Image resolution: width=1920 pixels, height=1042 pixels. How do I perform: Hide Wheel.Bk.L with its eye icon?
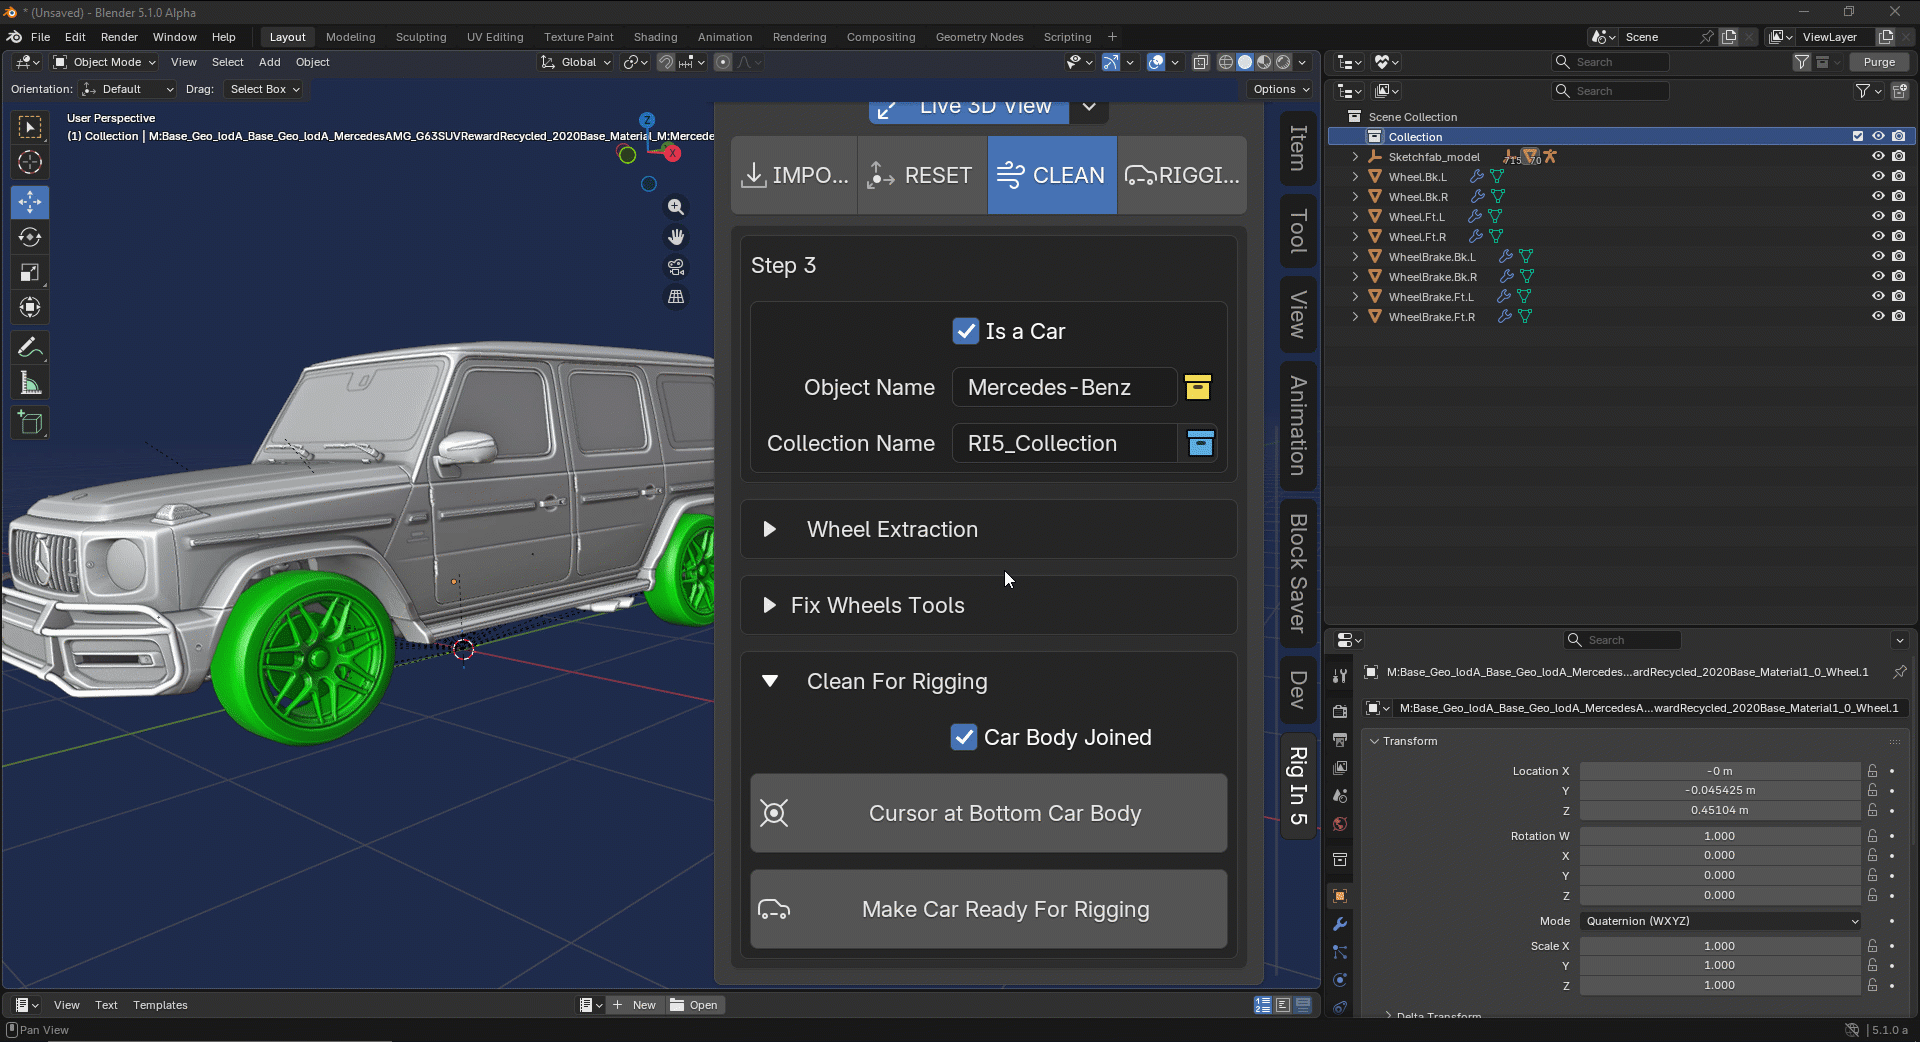click(1878, 176)
